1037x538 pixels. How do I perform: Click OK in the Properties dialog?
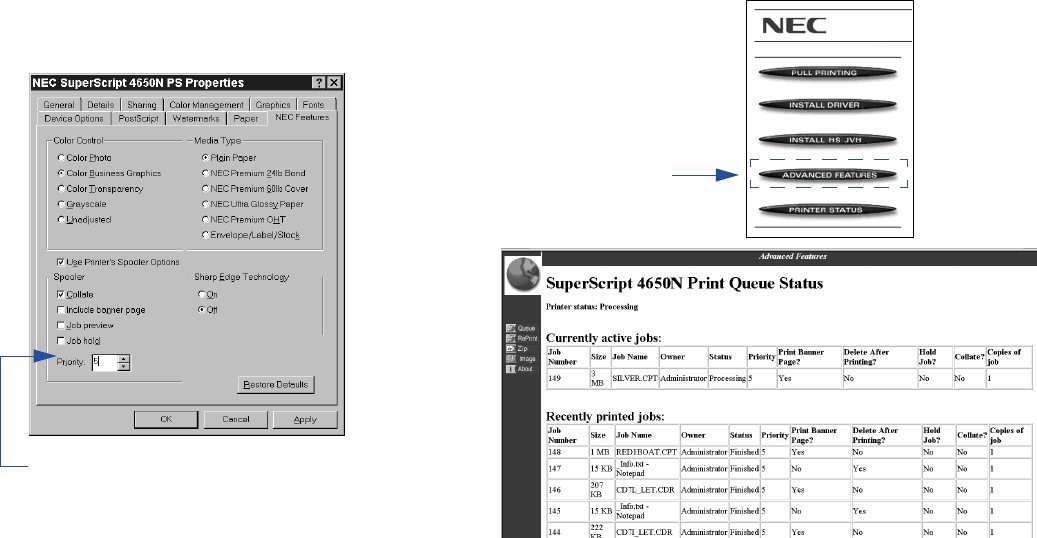coord(166,420)
